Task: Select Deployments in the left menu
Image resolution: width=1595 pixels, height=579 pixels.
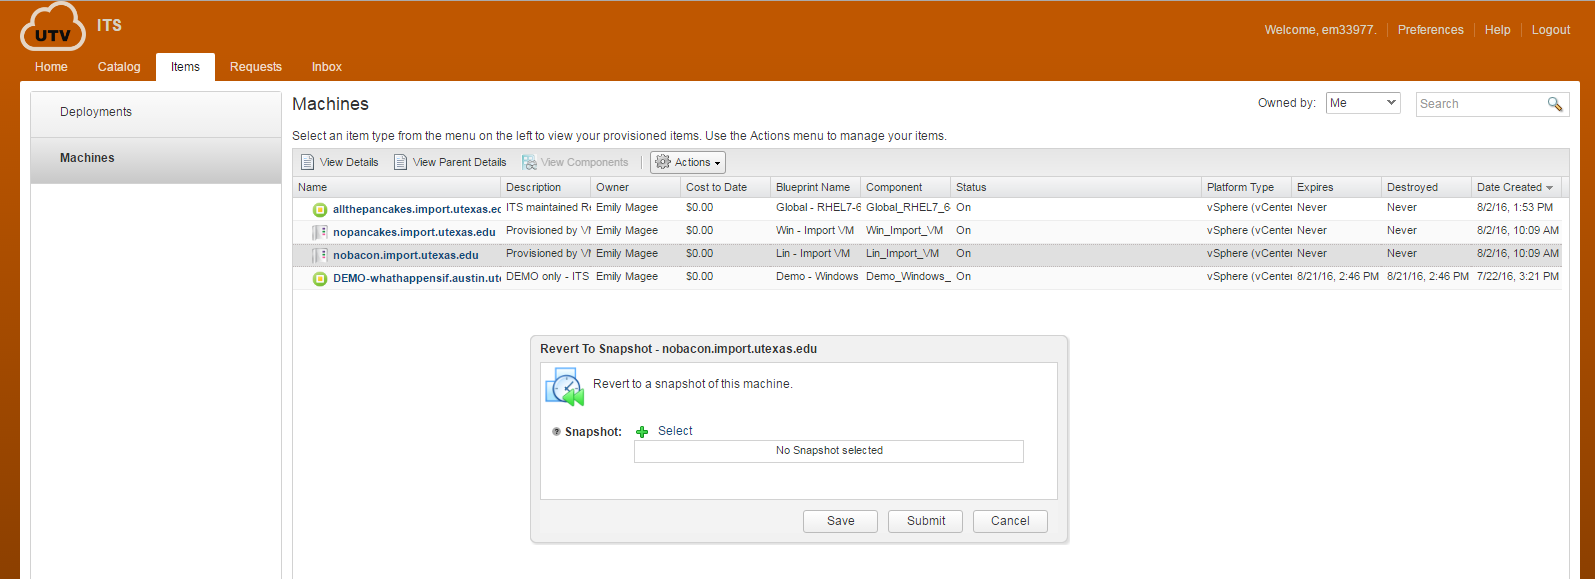Action: click(x=96, y=112)
